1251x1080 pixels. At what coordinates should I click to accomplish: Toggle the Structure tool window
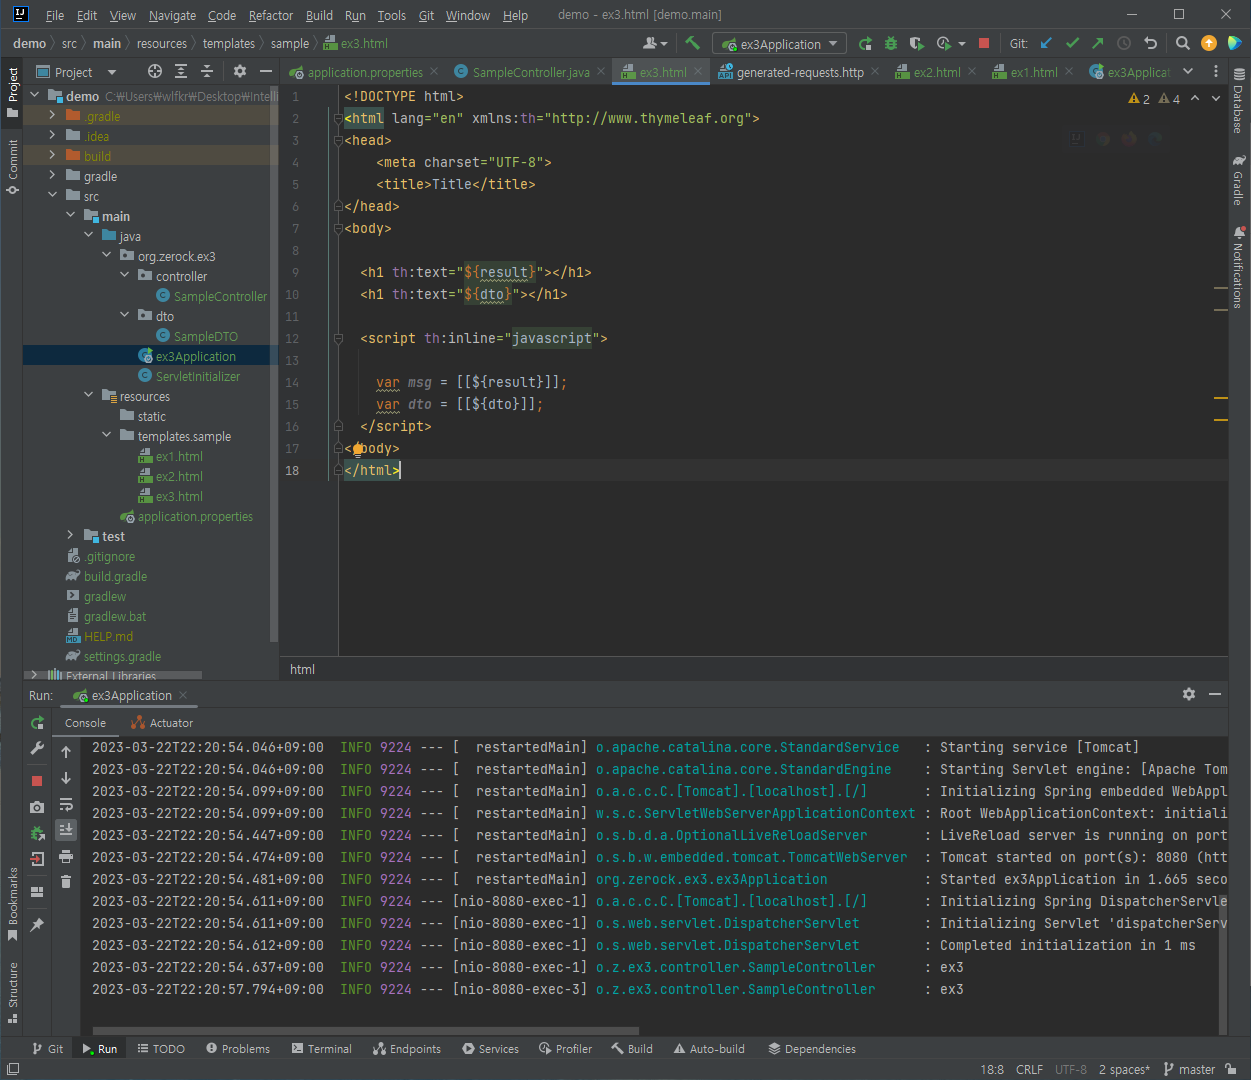[x=12, y=993]
